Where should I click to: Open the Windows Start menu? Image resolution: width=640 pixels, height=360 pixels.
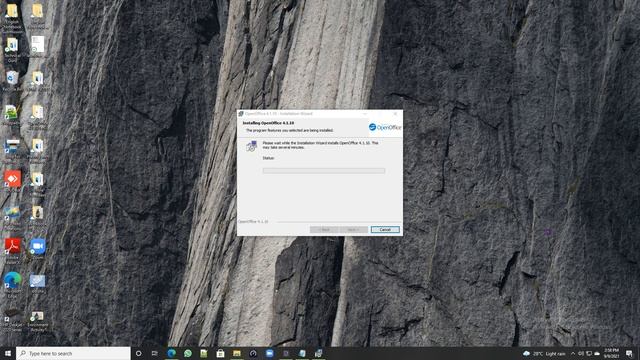tap(7, 353)
